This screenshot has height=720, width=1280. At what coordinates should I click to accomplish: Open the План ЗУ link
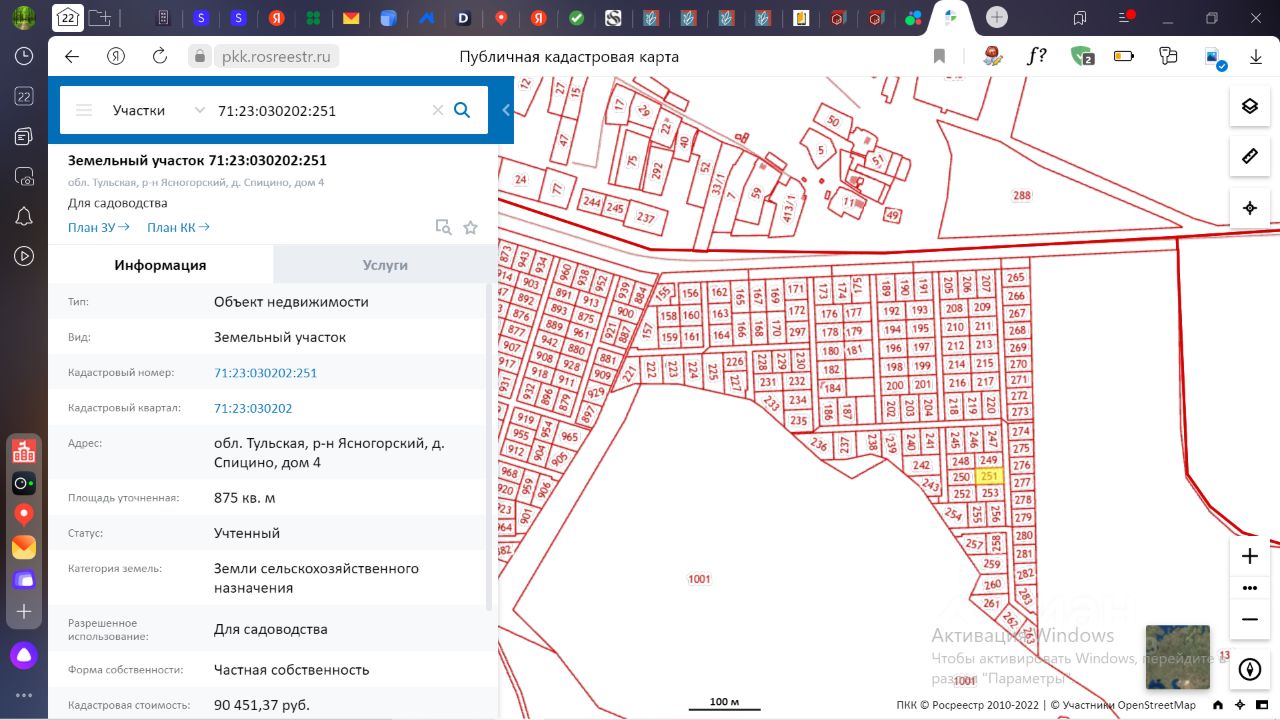coord(99,227)
